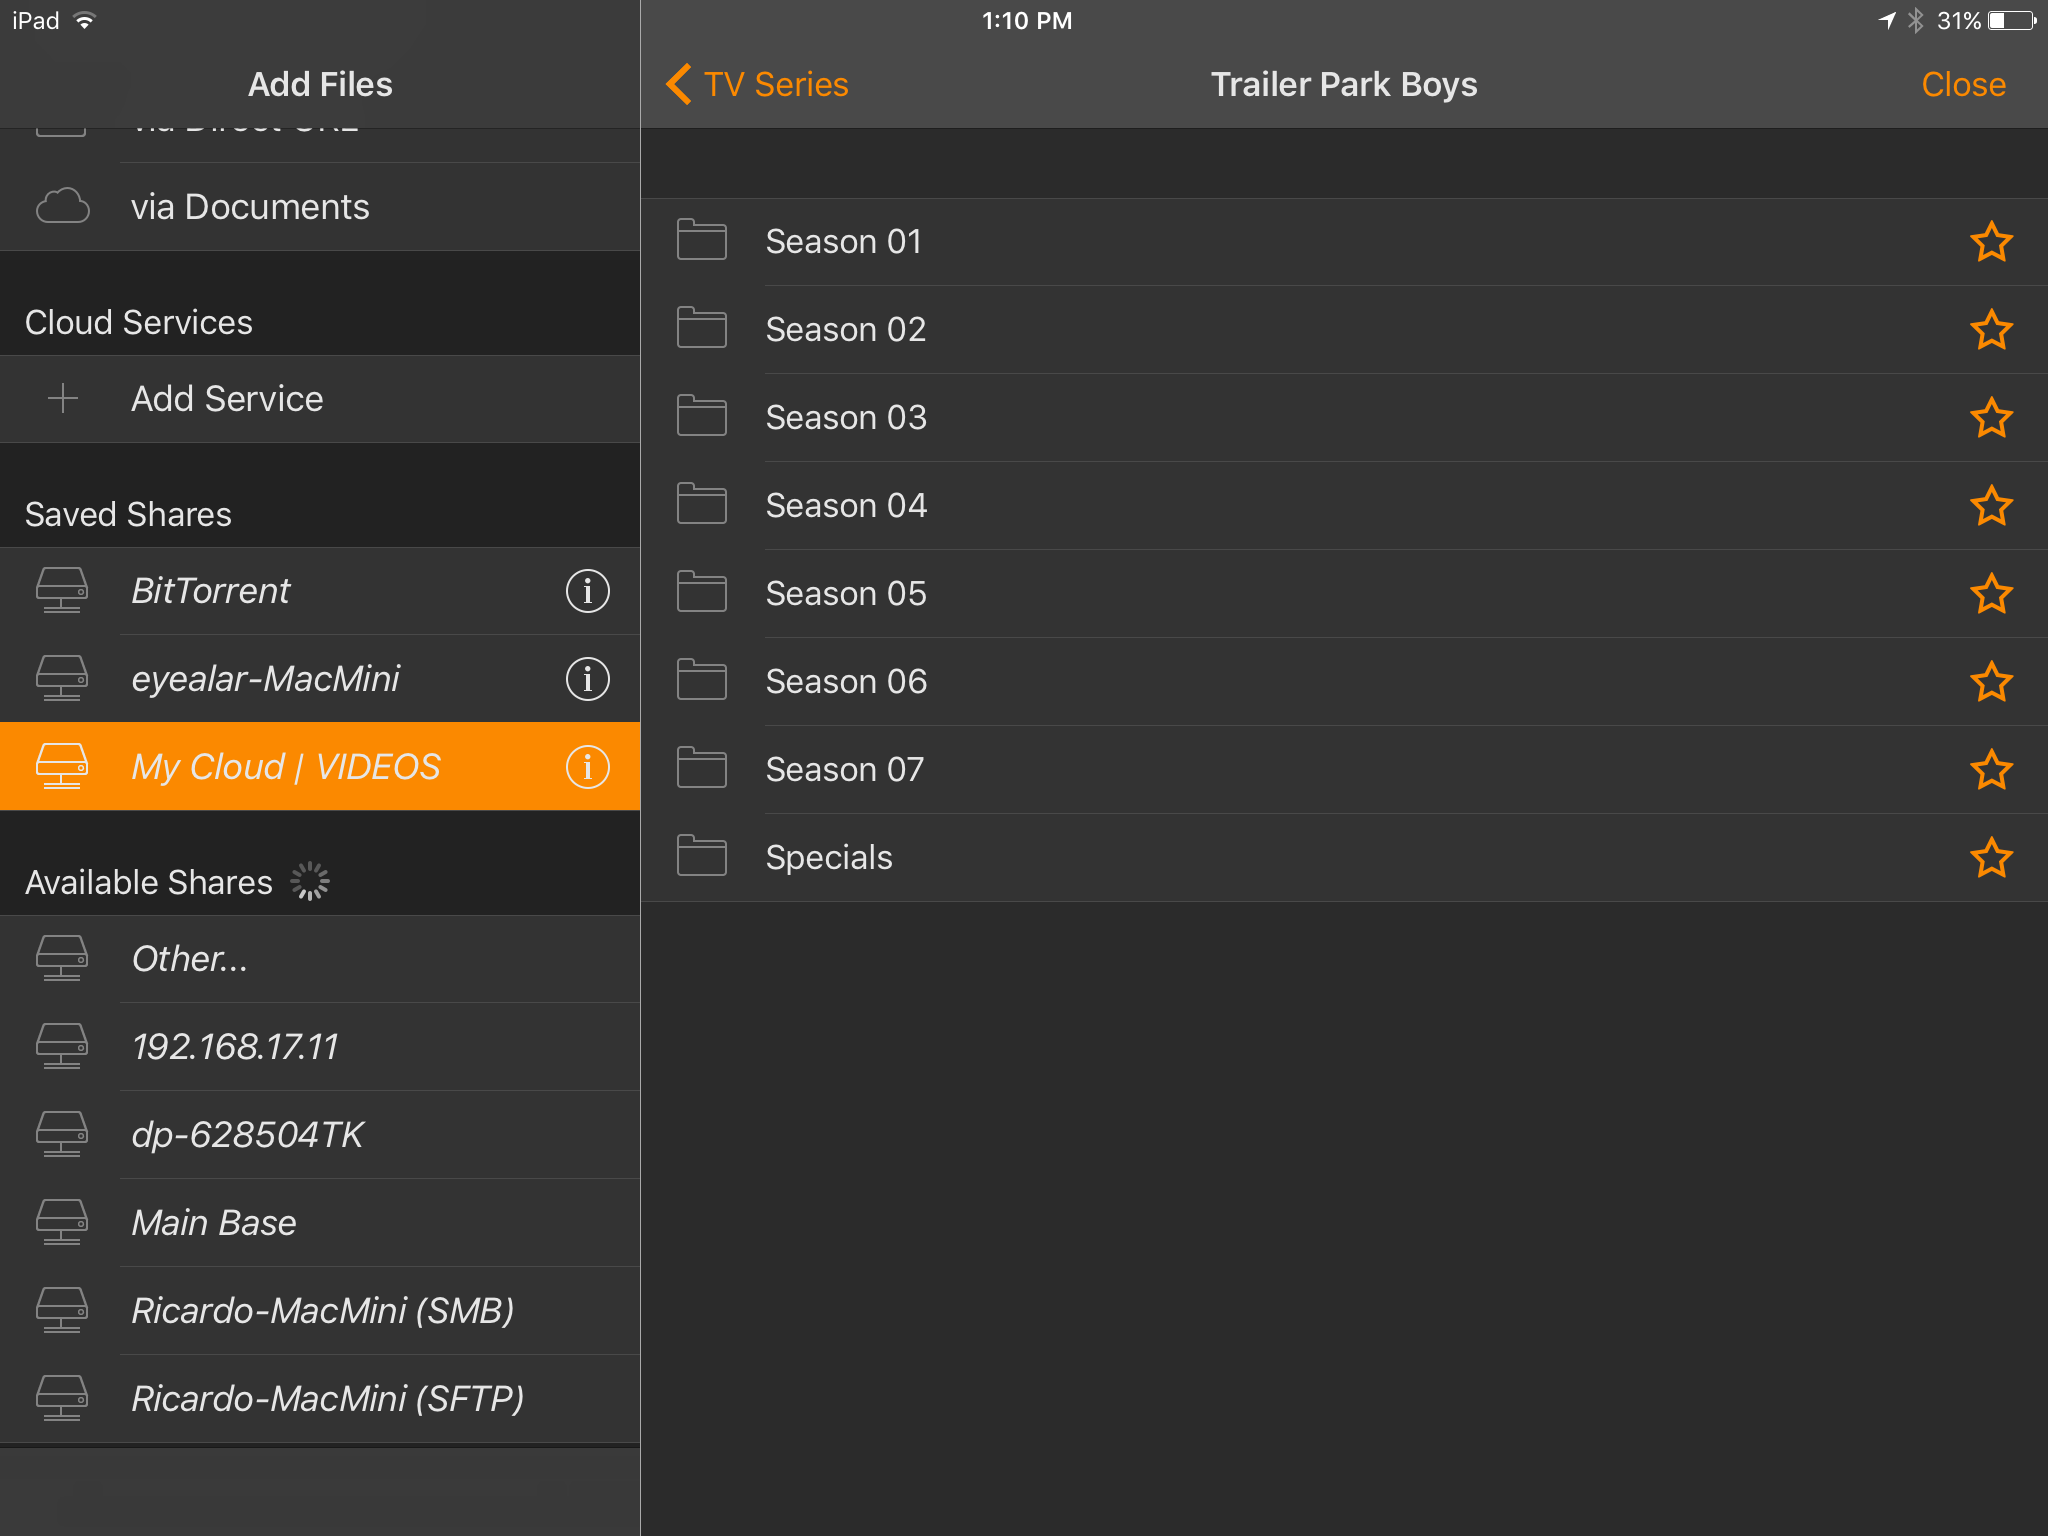This screenshot has height=1536, width=2048.
Task: Select Ricardo-MacMini (SMB) share
Action: coord(322,1311)
